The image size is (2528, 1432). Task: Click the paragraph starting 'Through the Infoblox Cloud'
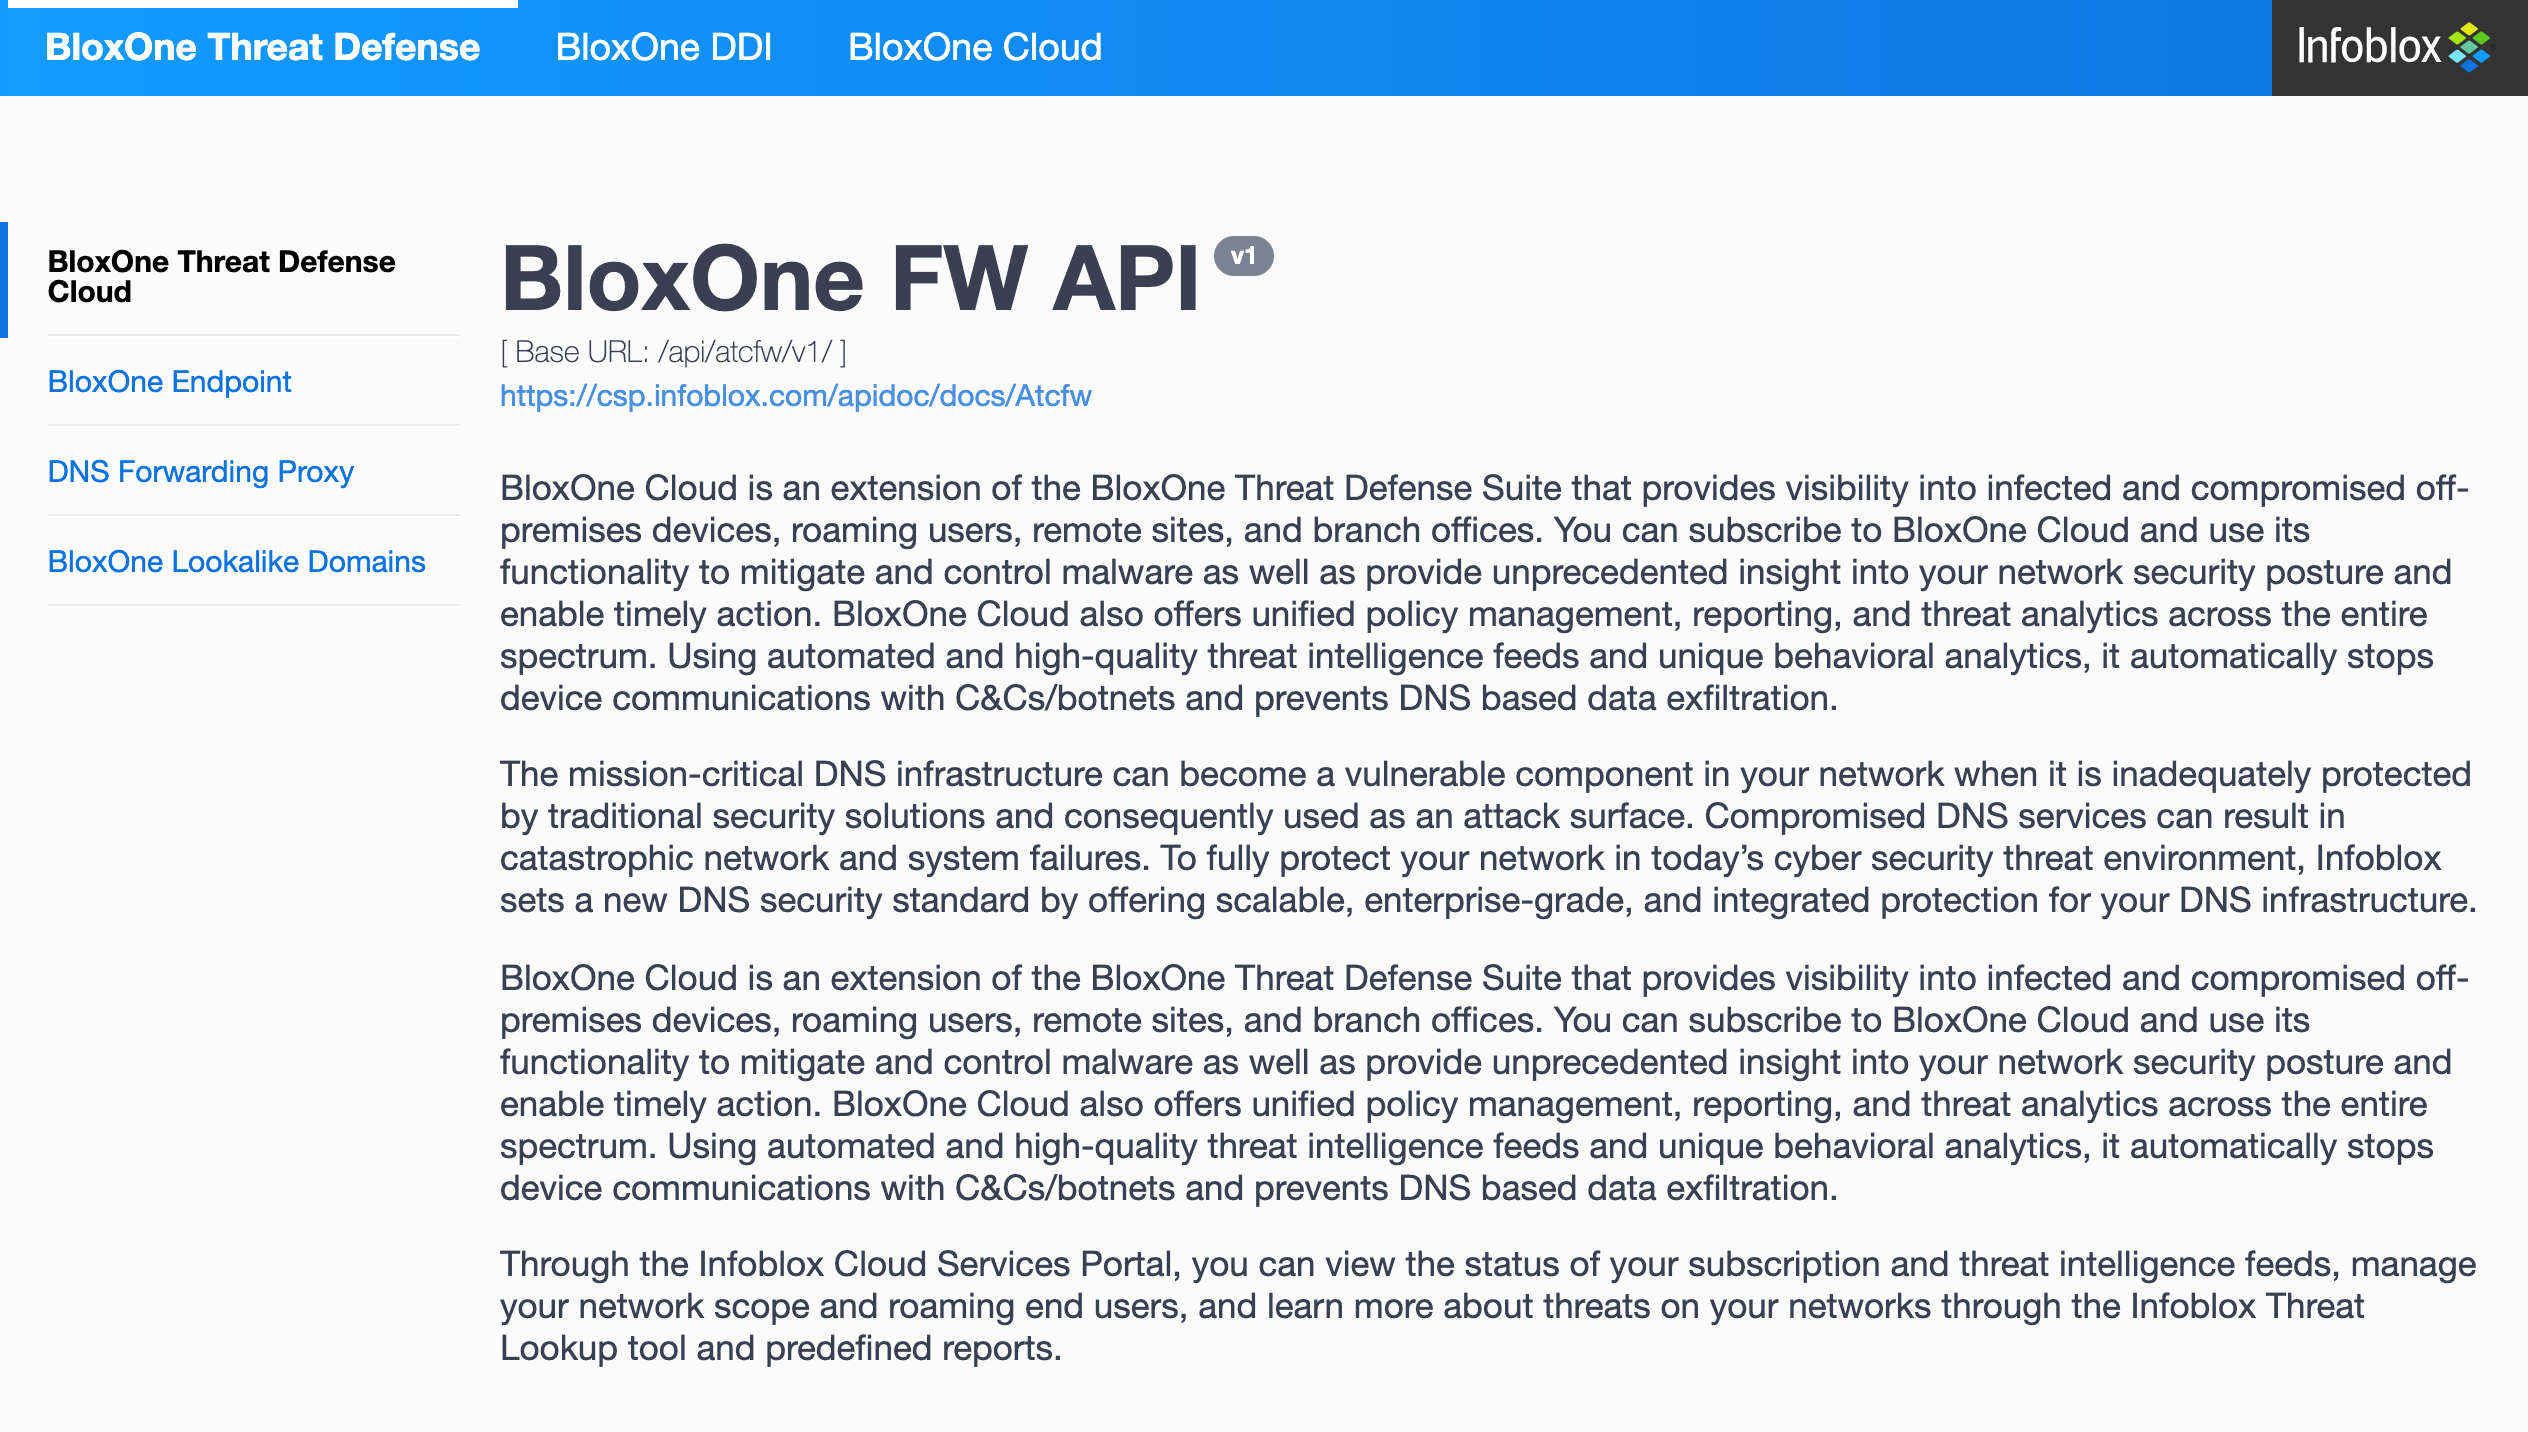[x=1488, y=1306]
